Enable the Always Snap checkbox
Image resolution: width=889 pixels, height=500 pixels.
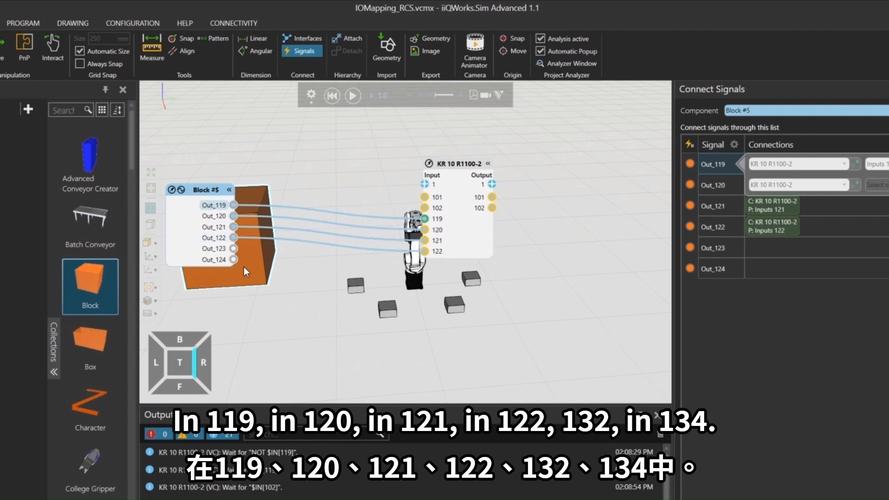point(80,63)
